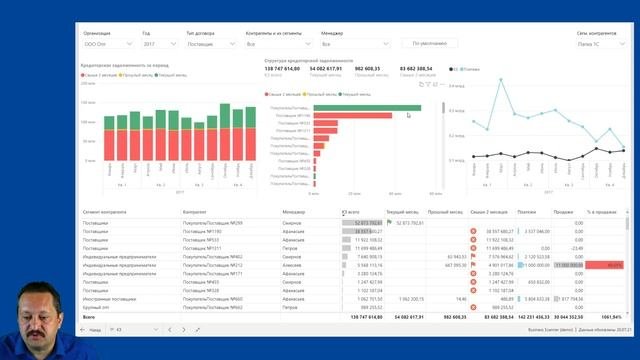Click the Всего totals row label
The width and height of the screenshot is (640, 360).
point(89,317)
